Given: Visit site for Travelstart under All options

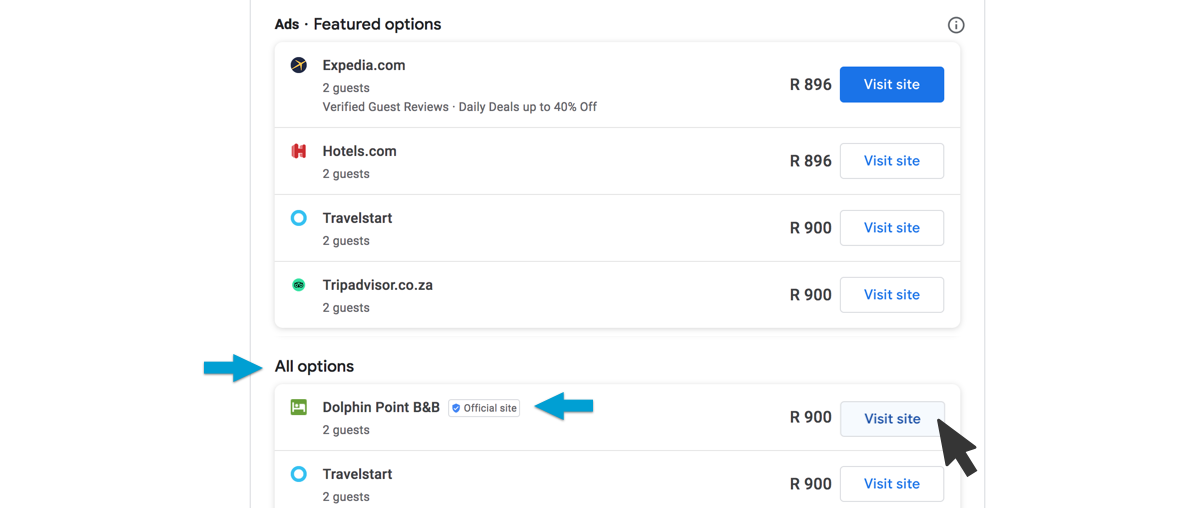Looking at the screenshot, I should (892, 484).
